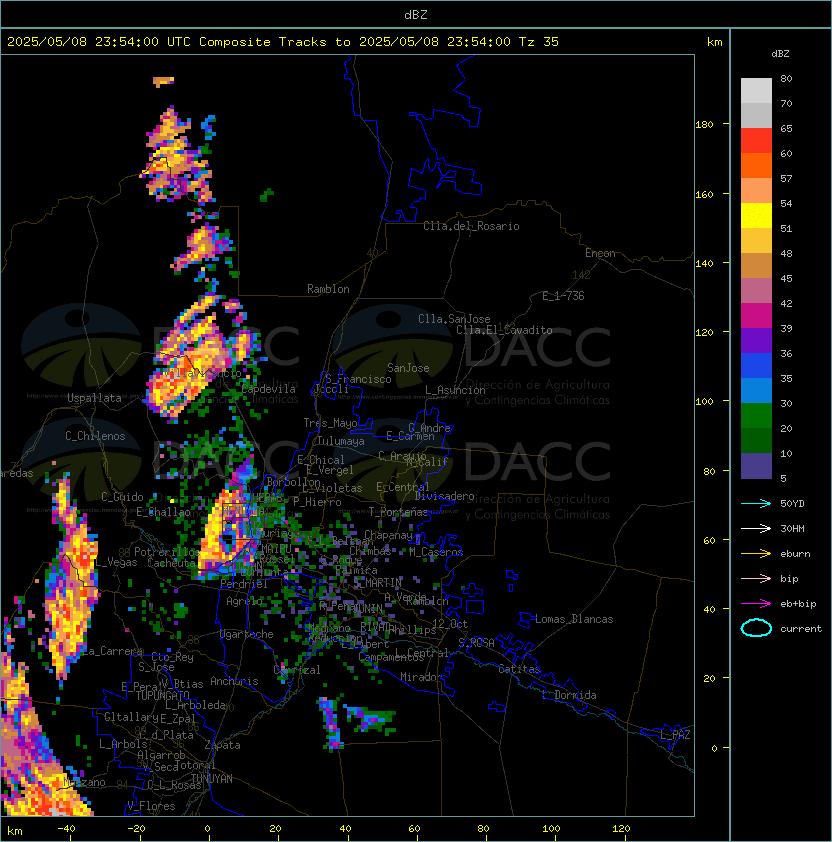The height and width of the screenshot is (842, 832).
Task: Click the 'M_Caseros' map label
Action: click(x=436, y=552)
